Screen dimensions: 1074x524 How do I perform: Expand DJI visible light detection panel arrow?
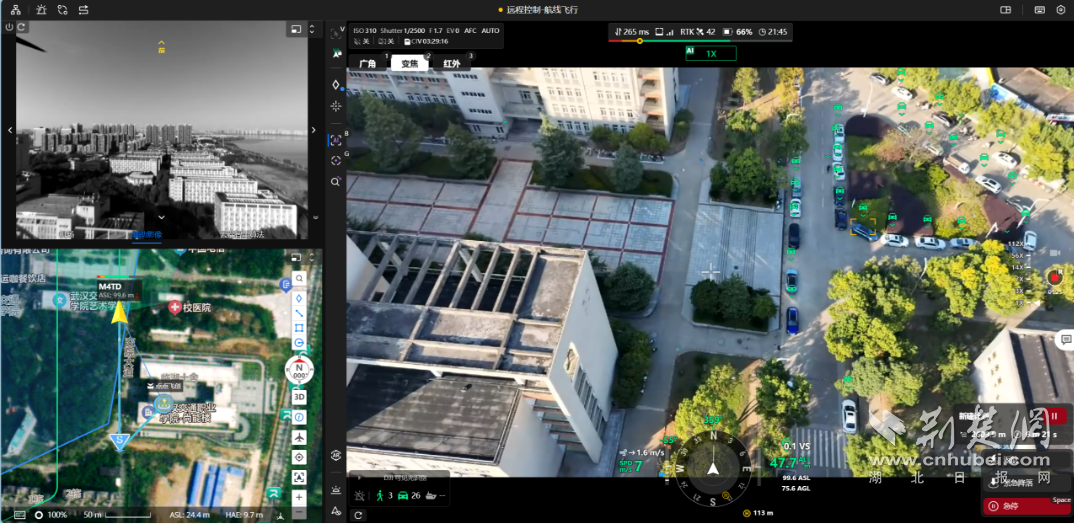(358, 478)
